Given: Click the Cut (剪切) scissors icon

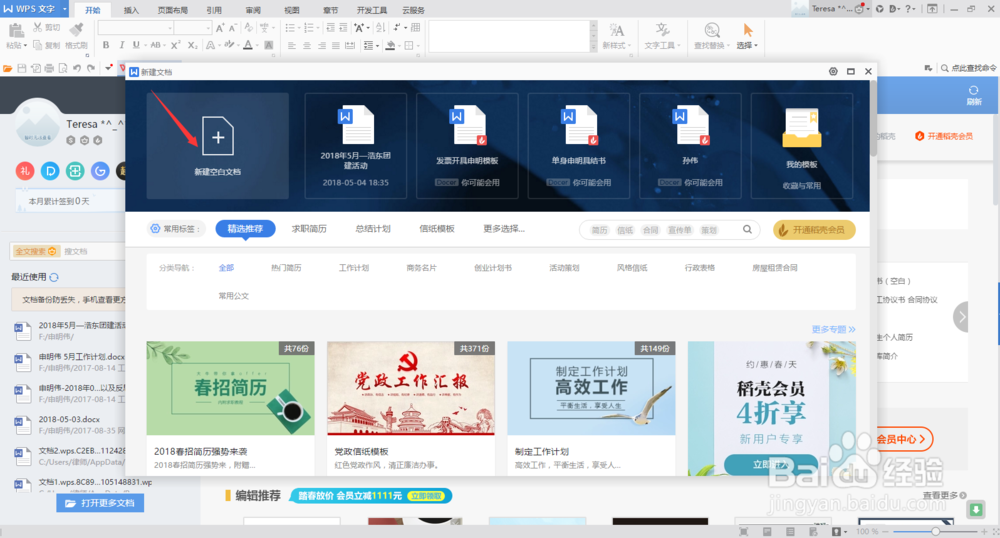Looking at the screenshot, I should pyautogui.click(x=38, y=27).
